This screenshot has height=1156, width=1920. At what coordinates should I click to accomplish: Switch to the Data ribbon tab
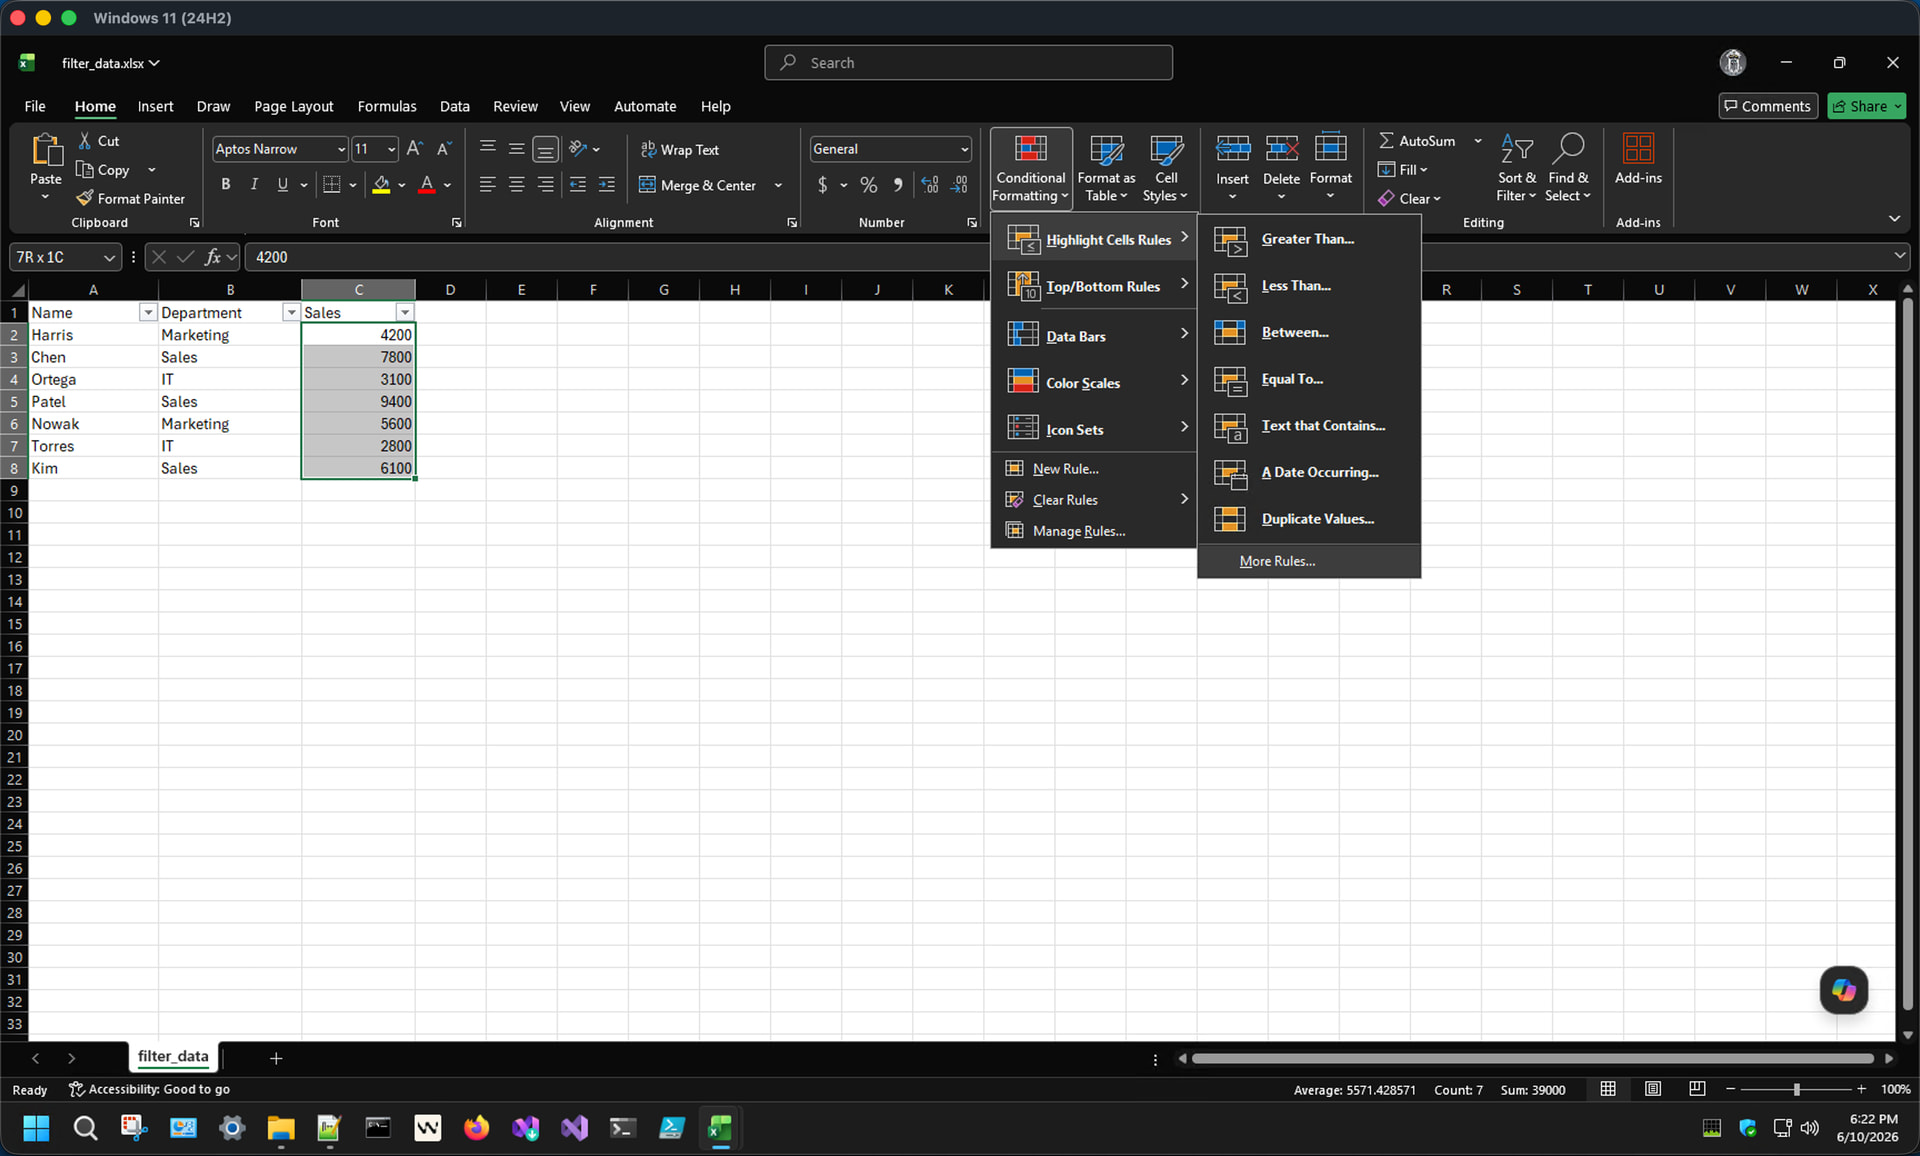(454, 106)
